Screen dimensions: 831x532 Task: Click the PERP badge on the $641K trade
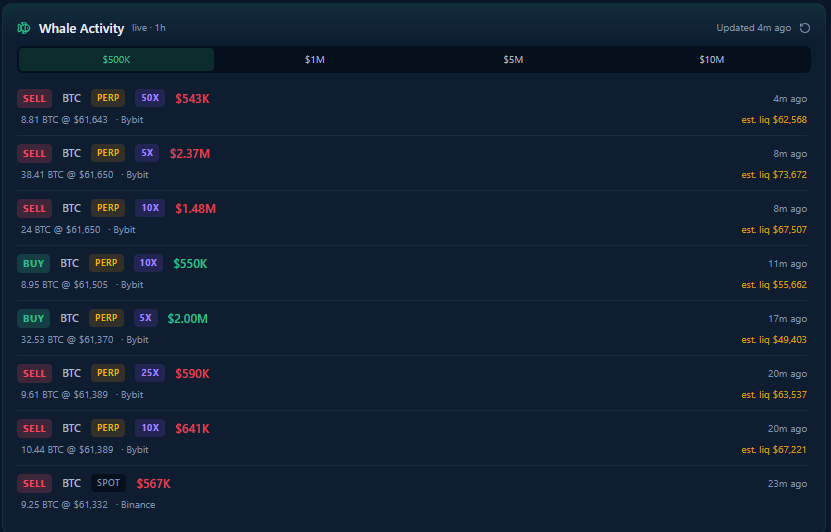(108, 429)
